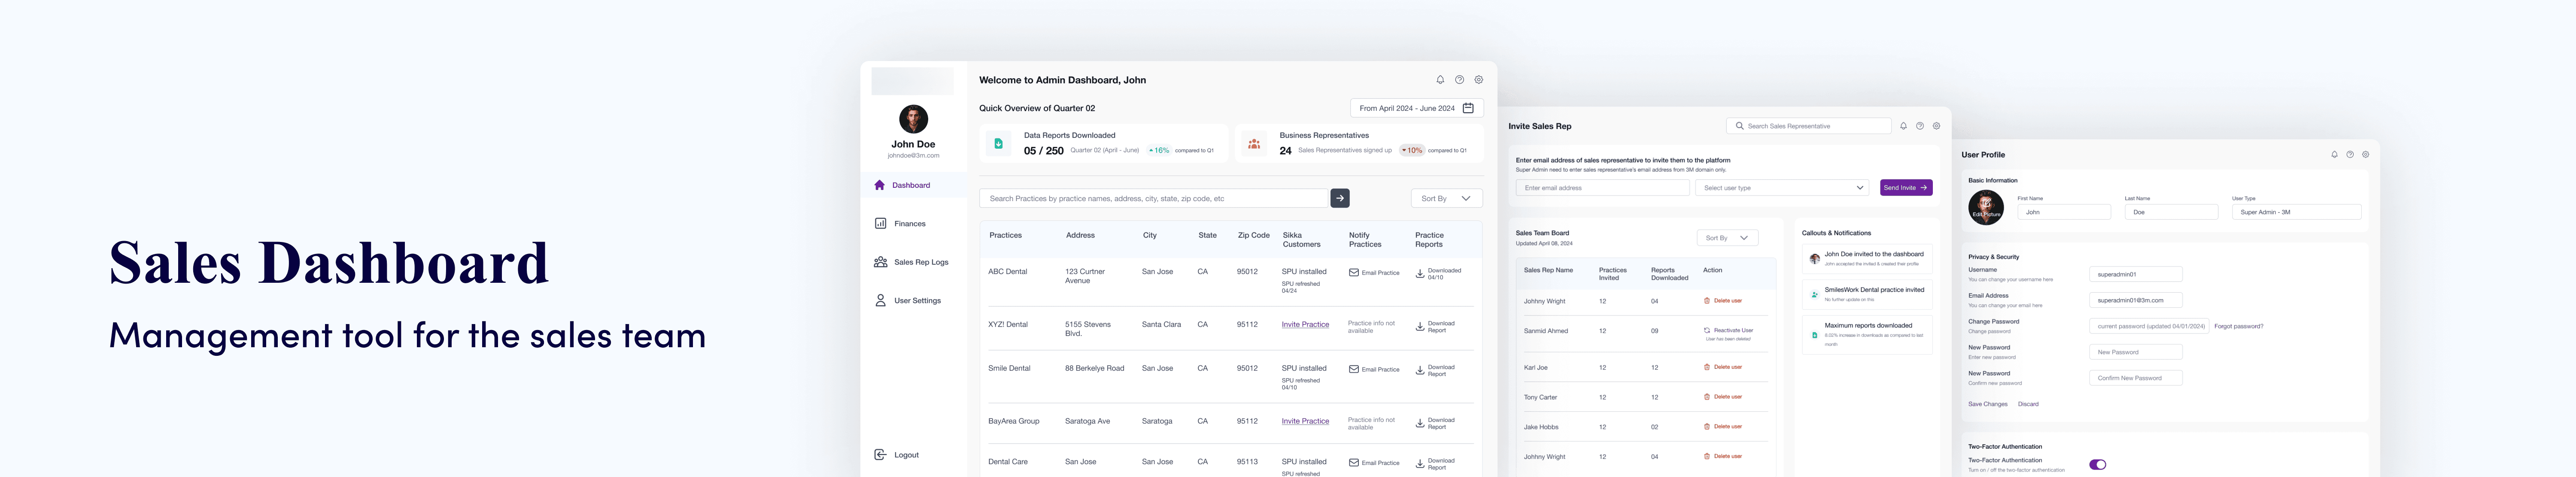Click Invite Practice link for XYZ! Dental
2576x477 pixels.
click(x=1305, y=324)
